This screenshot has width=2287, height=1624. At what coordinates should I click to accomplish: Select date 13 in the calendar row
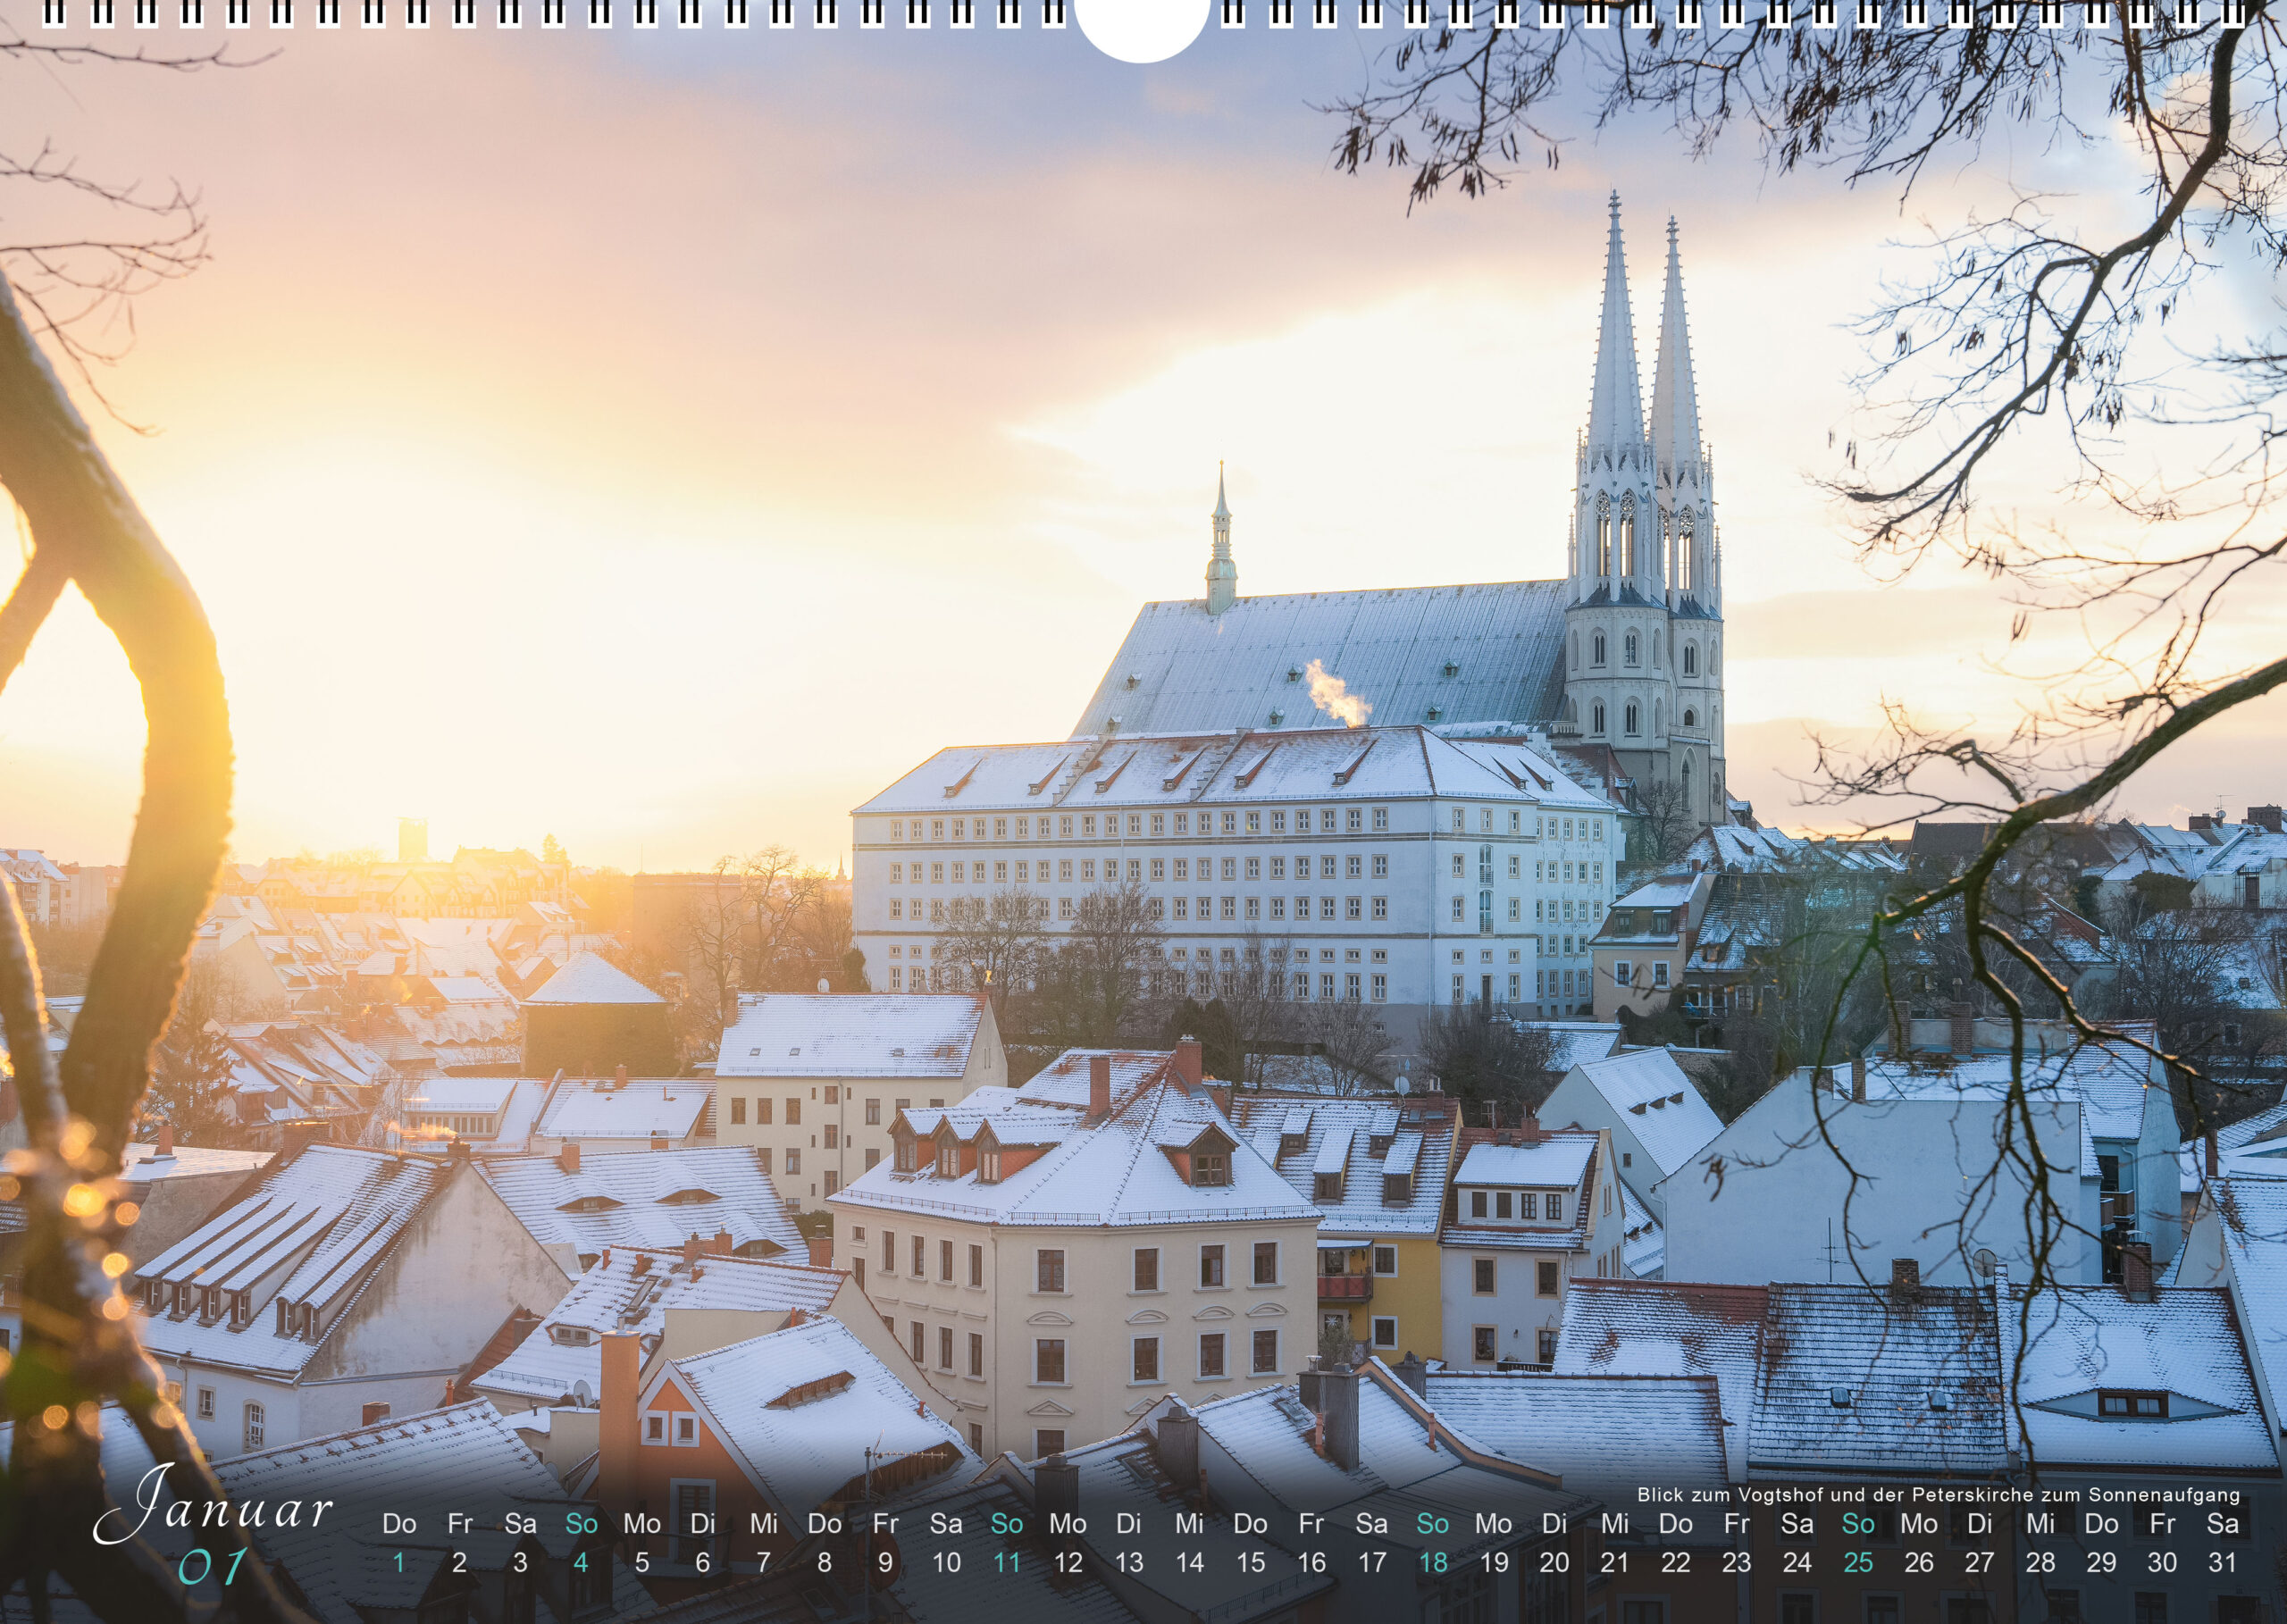pyautogui.click(x=1129, y=1562)
